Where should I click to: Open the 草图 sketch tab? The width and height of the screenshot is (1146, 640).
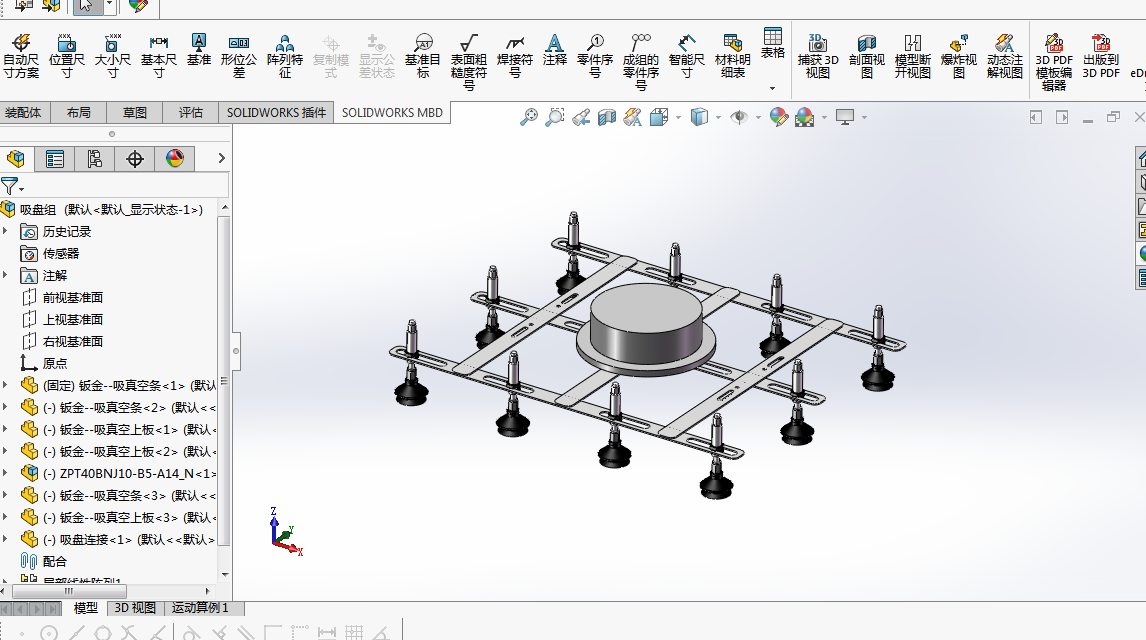click(x=134, y=113)
